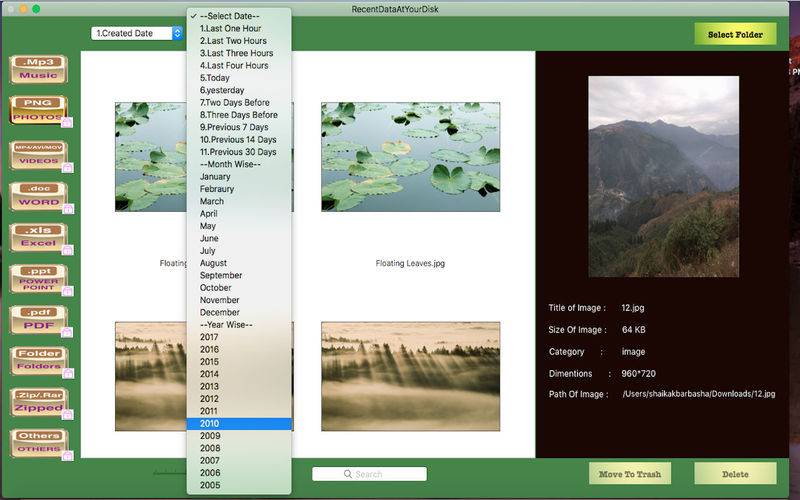Open the .doc Word category

39,196
